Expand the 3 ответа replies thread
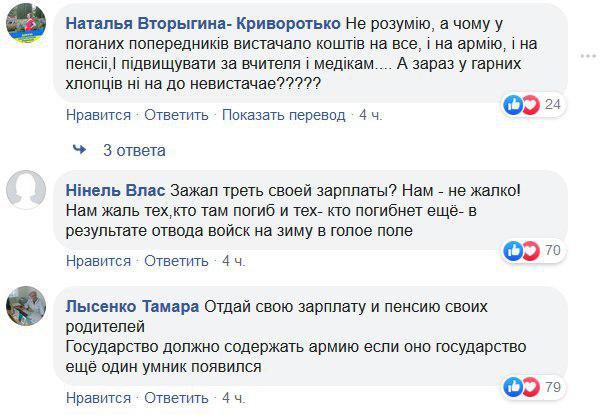Screen dimensions: 606x415 point(134,151)
